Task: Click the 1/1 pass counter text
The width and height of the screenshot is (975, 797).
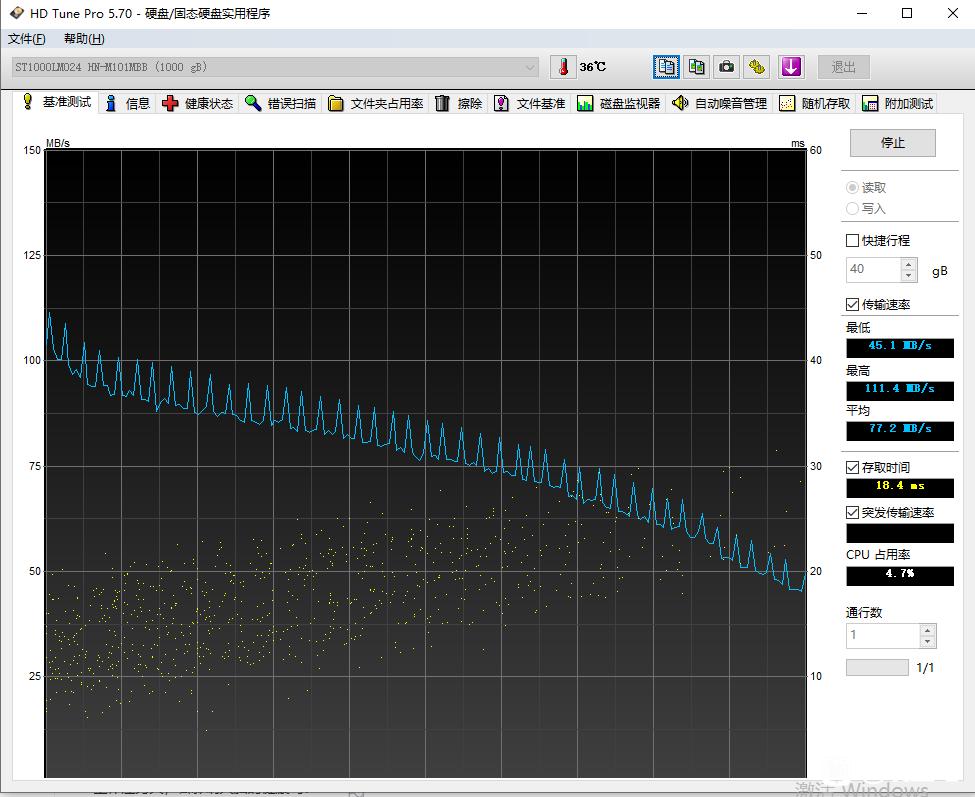Action: [x=925, y=668]
